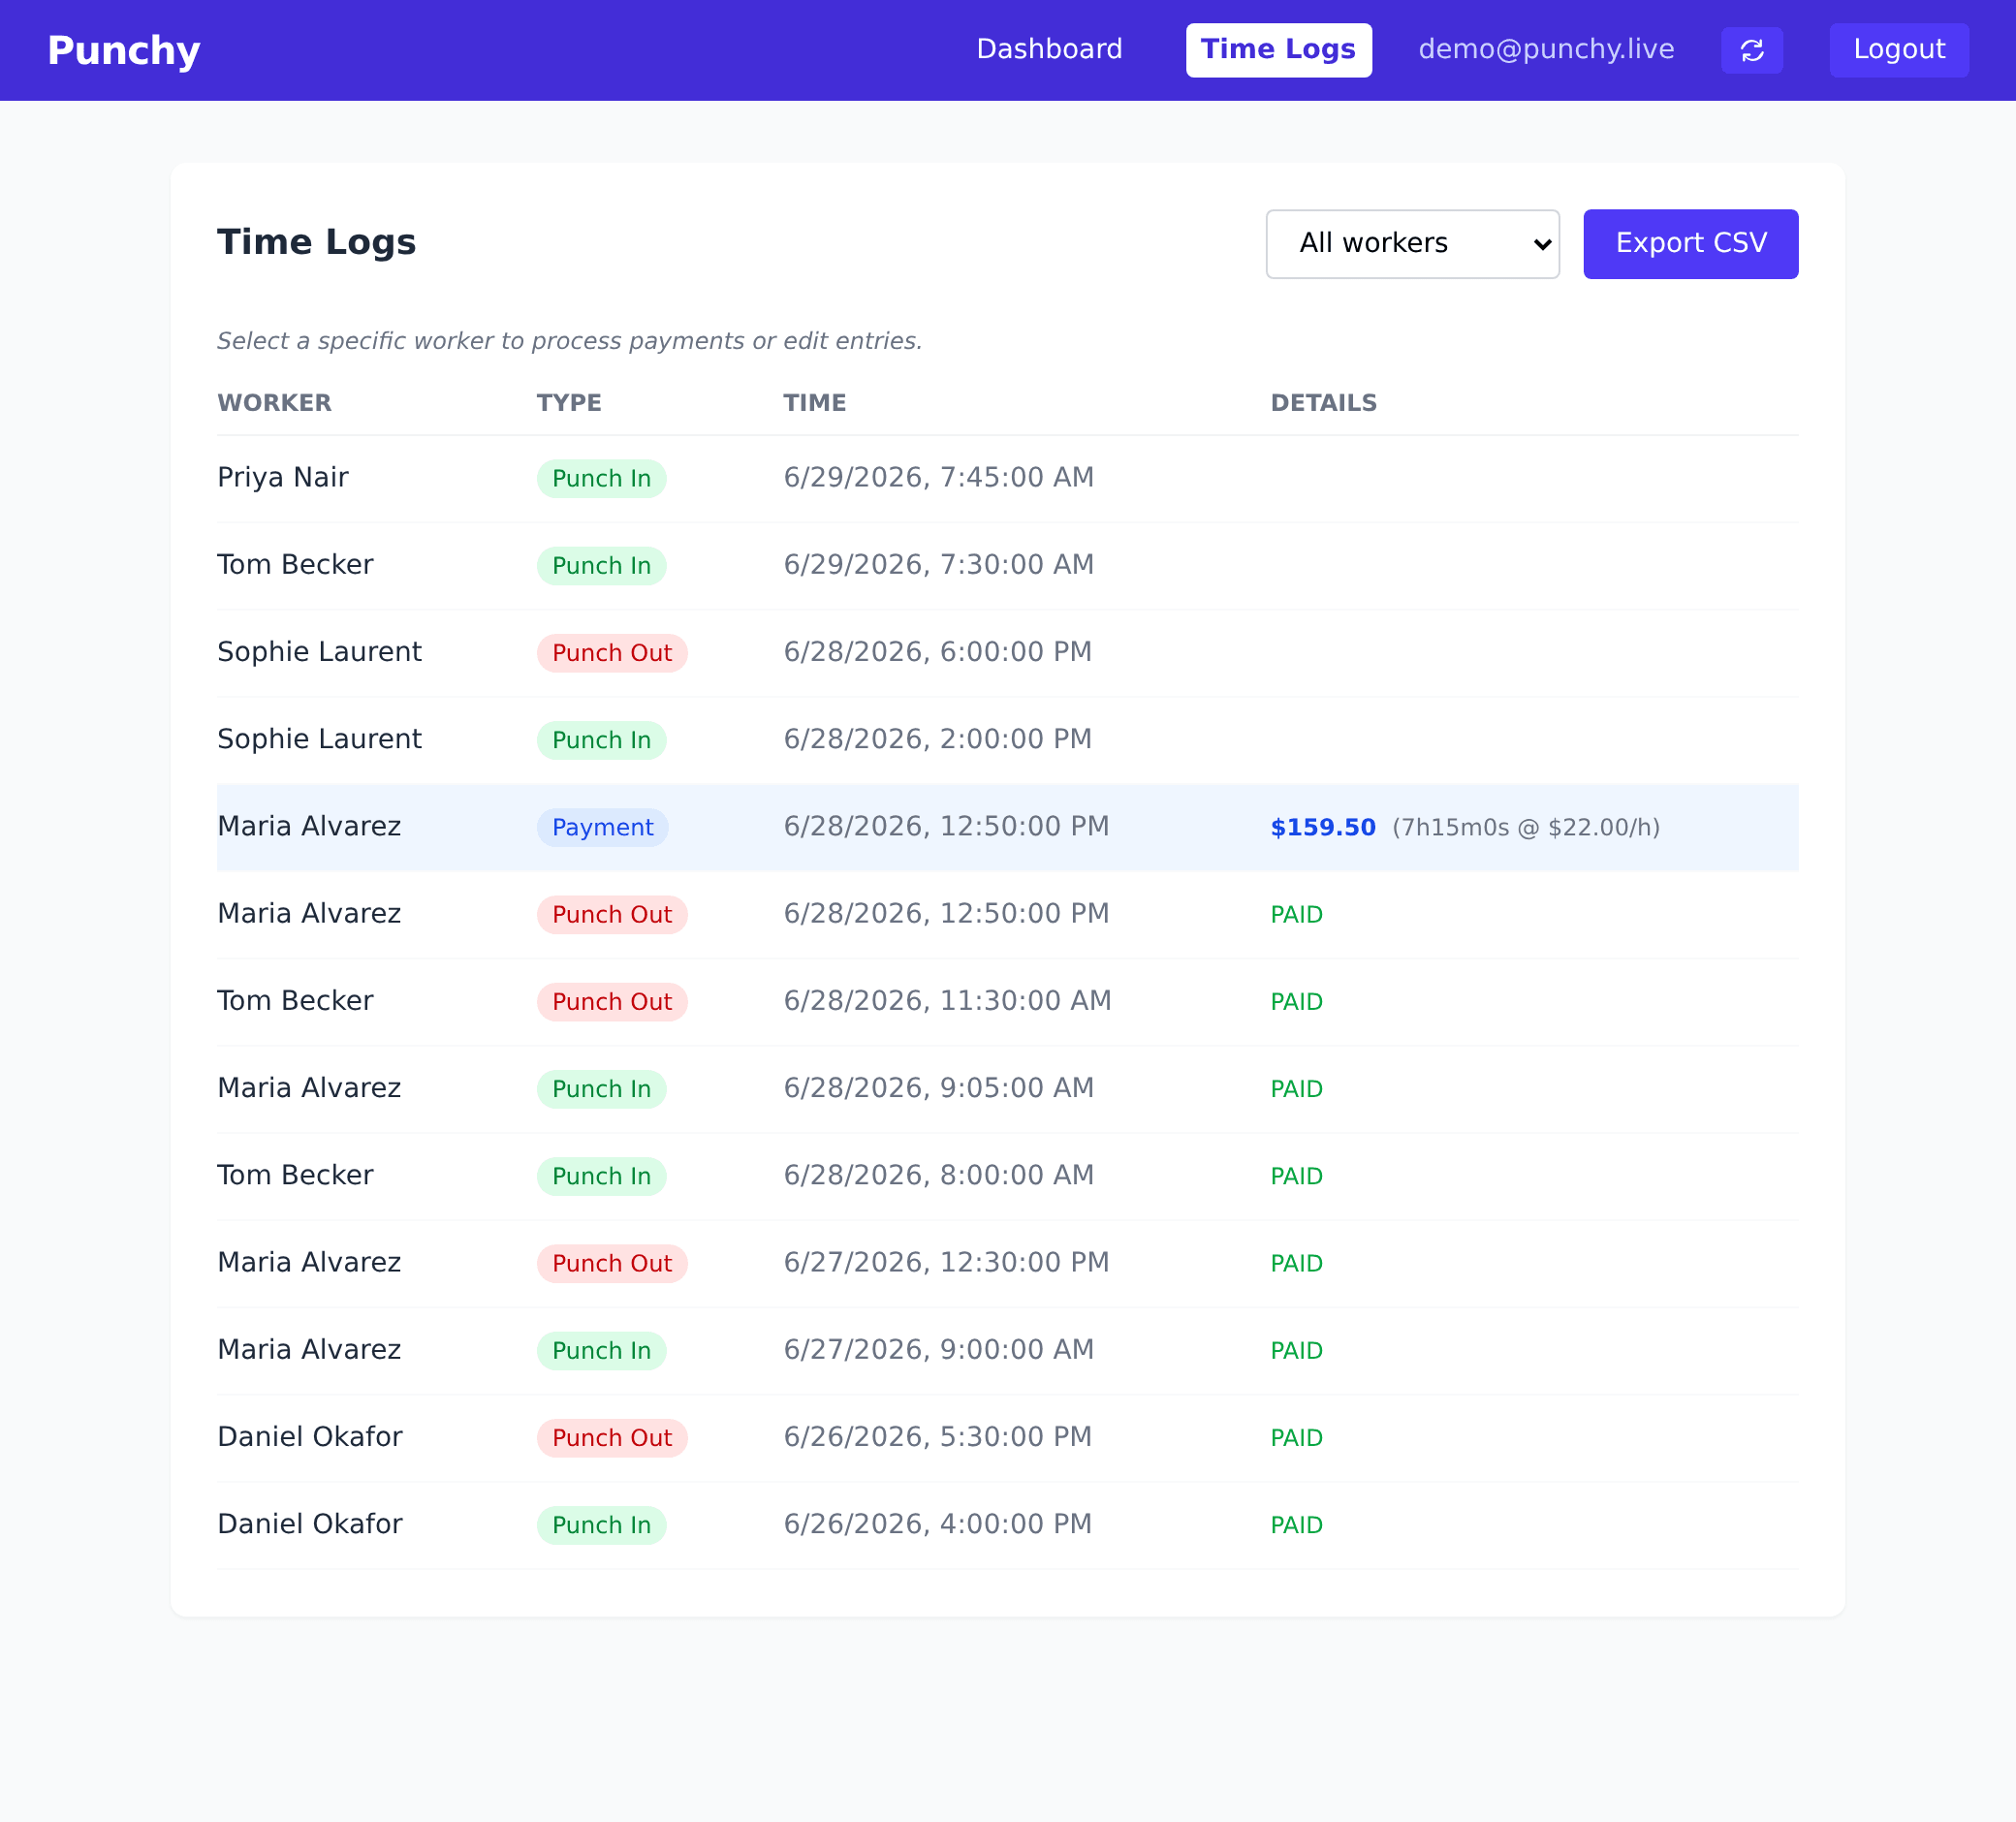Click PAID status on the 12:50 PM Punch Out row

coord(1296,914)
